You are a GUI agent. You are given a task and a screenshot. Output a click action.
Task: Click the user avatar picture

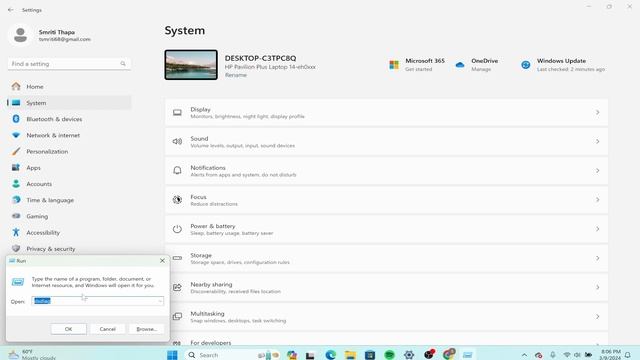pyautogui.click(x=20, y=35)
